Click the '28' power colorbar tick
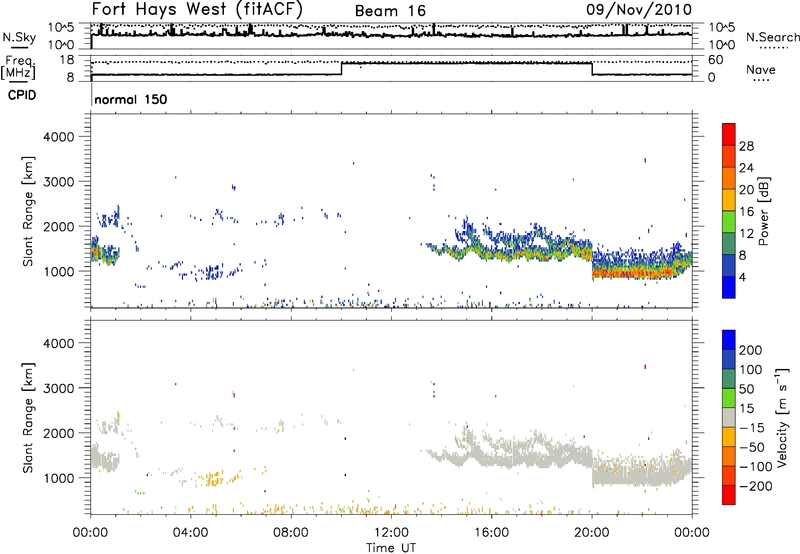This screenshot has height=554, width=800. click(x=746, y=146)
